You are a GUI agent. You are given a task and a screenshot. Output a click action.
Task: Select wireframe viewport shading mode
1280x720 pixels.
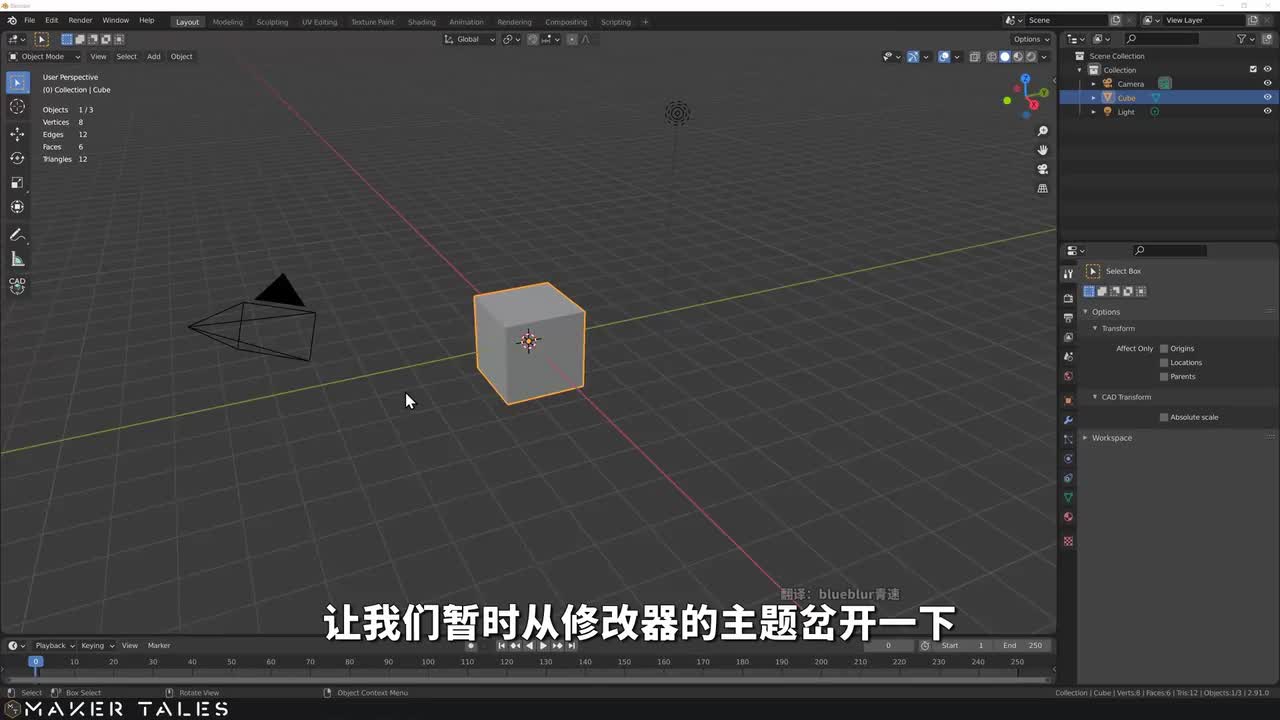pos(992,57)
